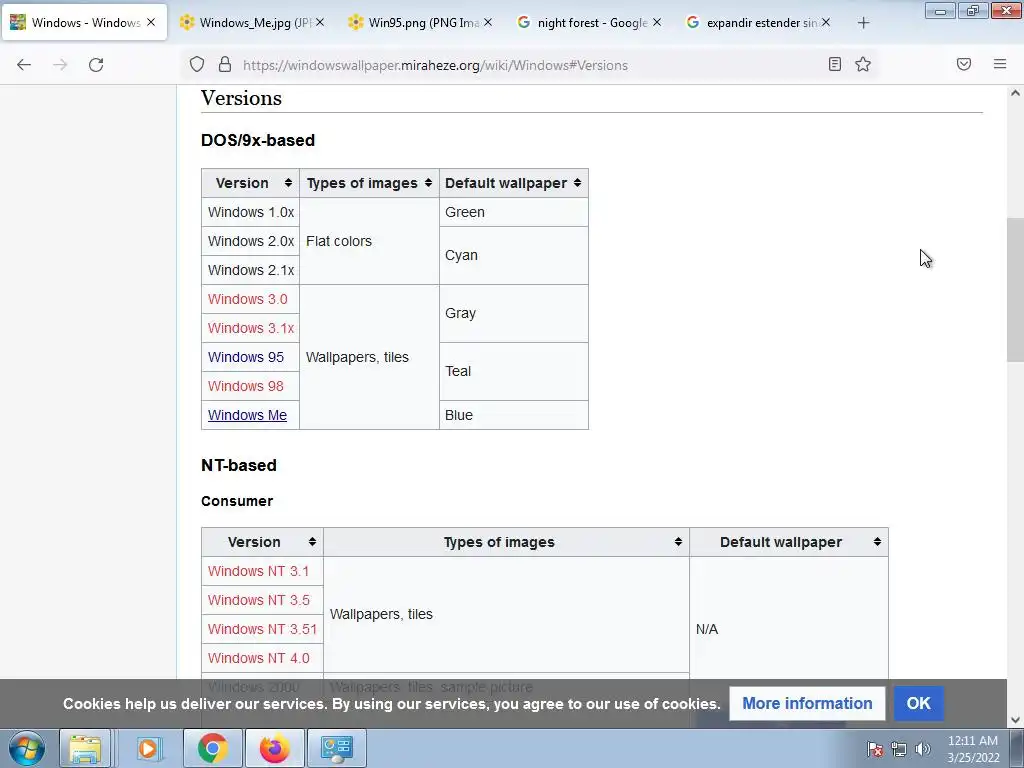Image resolution: width=1024 pixels, height=768 pixels.
Task: Click the Teal default wallpaper cell
Action: (x=513, y=372)
